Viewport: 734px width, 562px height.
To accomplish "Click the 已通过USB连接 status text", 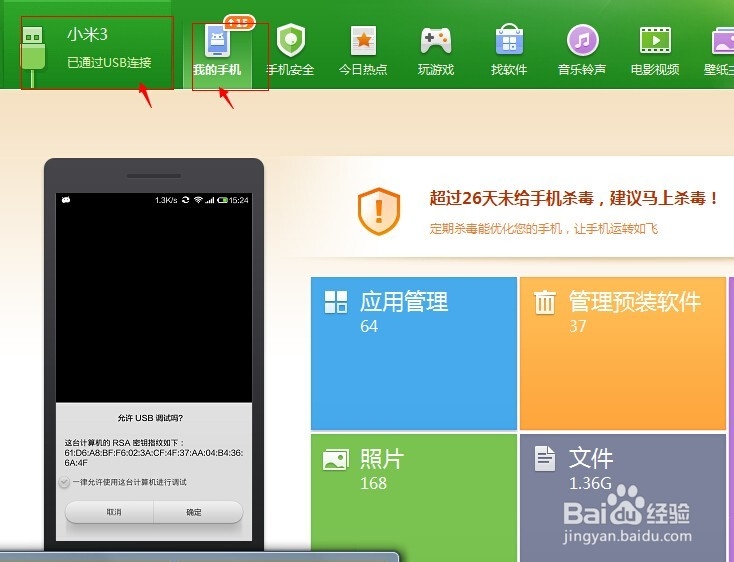I will pos(110,62).
